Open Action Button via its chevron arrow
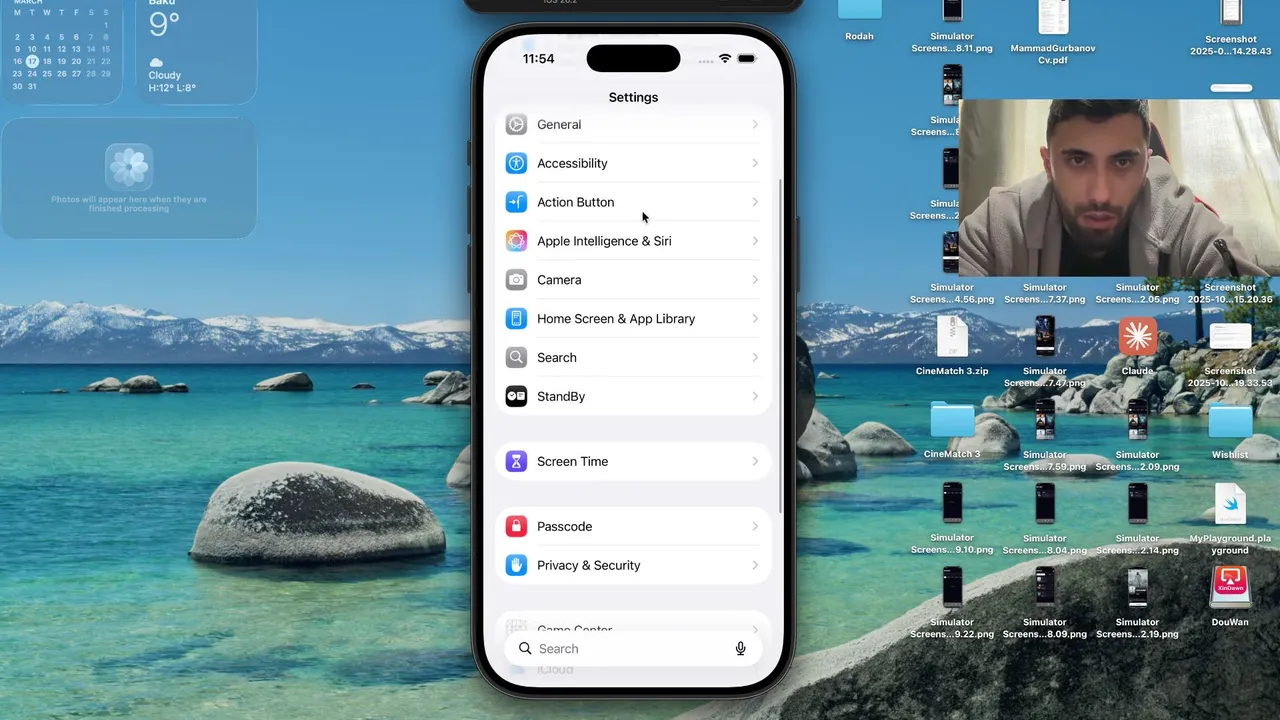 [755, 202]
